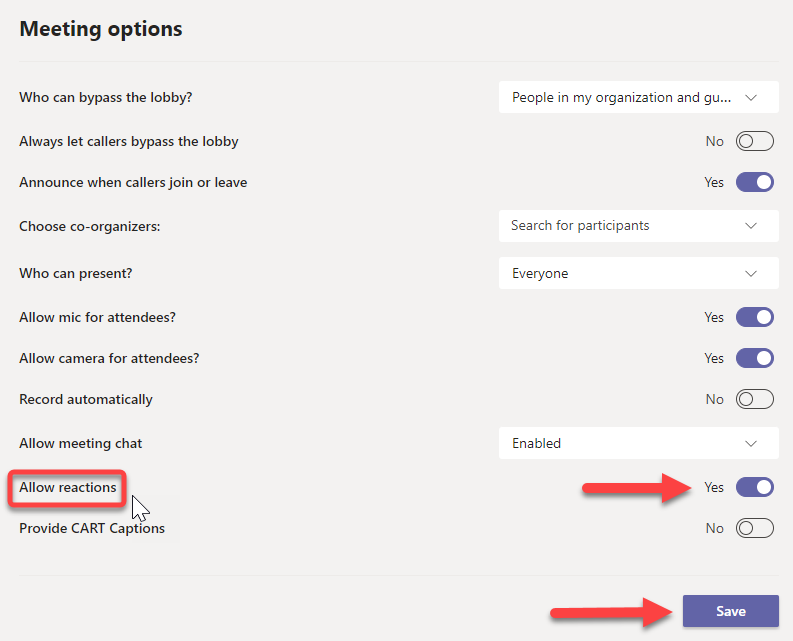Click the Choose co-organizers label

pyautogui.click(x=90, y=226)
